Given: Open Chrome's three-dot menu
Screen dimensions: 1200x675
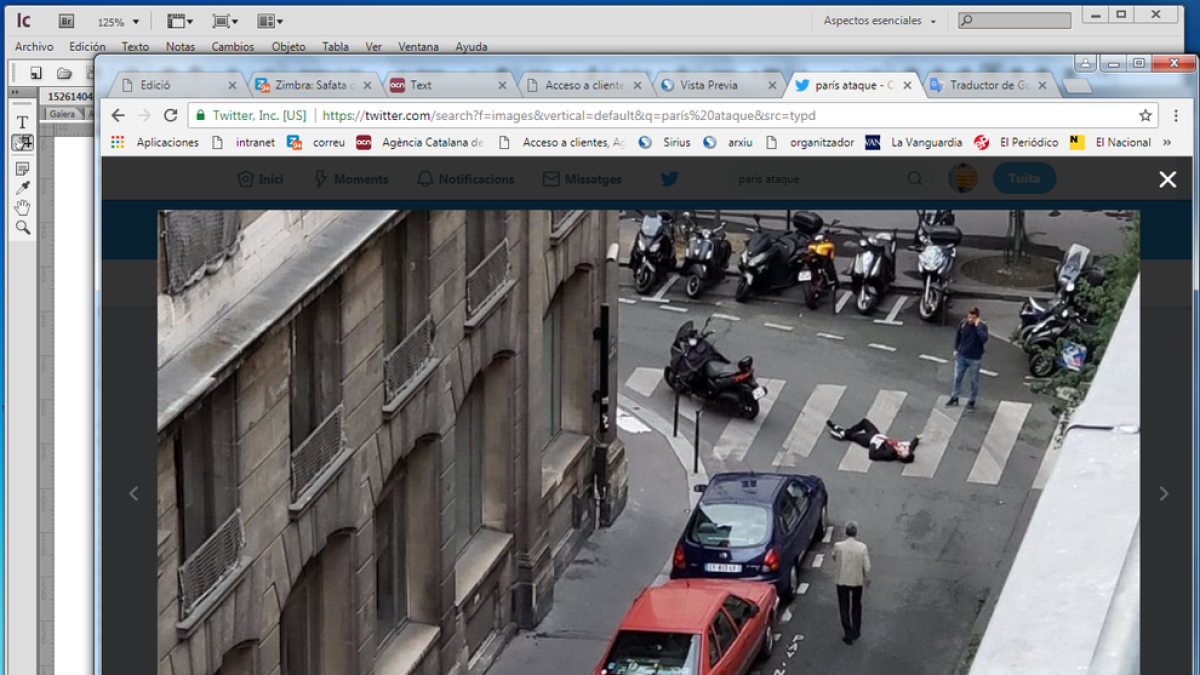Looking at the screenshot, I should pos(1175,116).
